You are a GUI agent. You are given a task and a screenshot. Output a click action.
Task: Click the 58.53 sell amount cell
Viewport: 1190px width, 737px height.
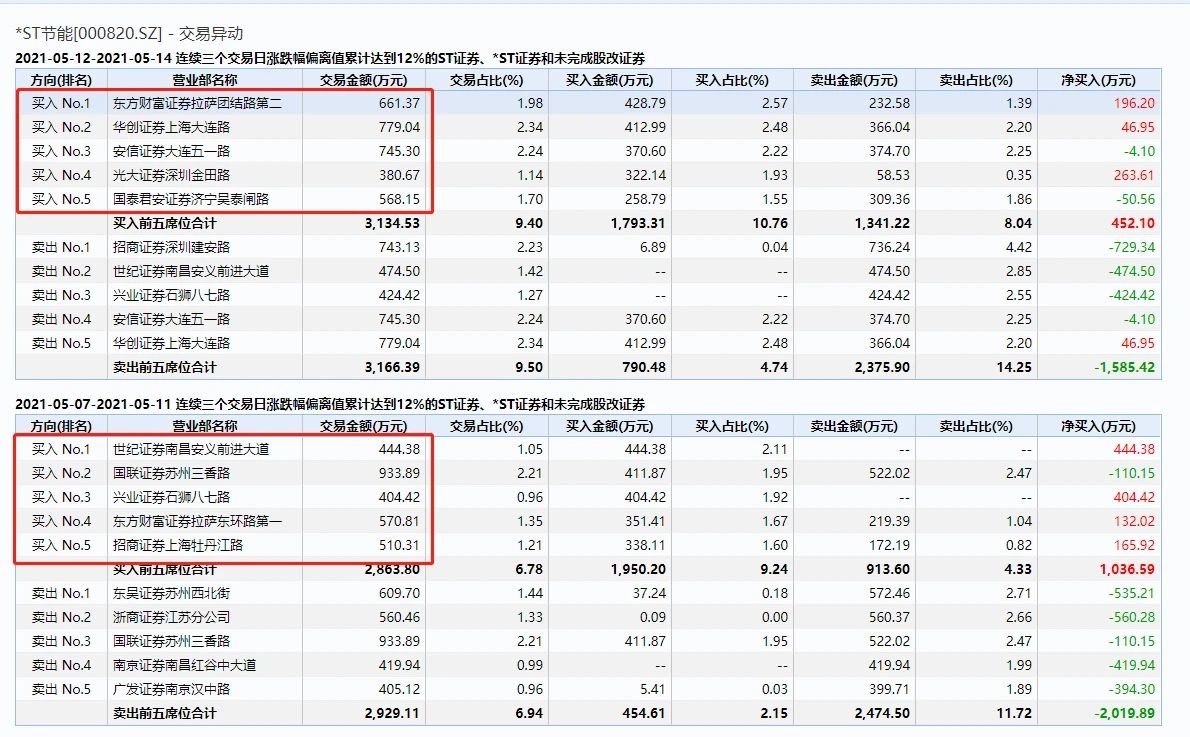[x=892, y=175]
